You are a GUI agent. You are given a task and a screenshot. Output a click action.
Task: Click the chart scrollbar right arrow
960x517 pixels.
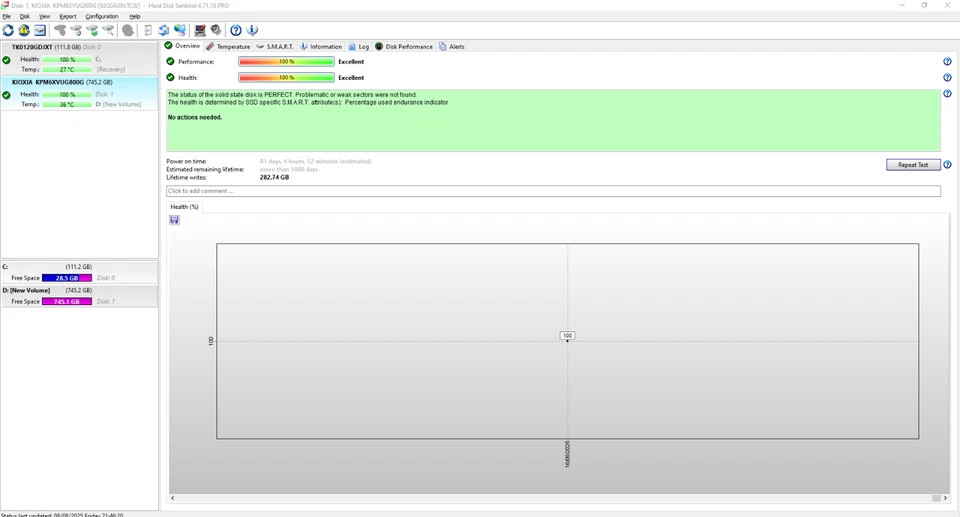pyautogui.click(x=945, y=498)
